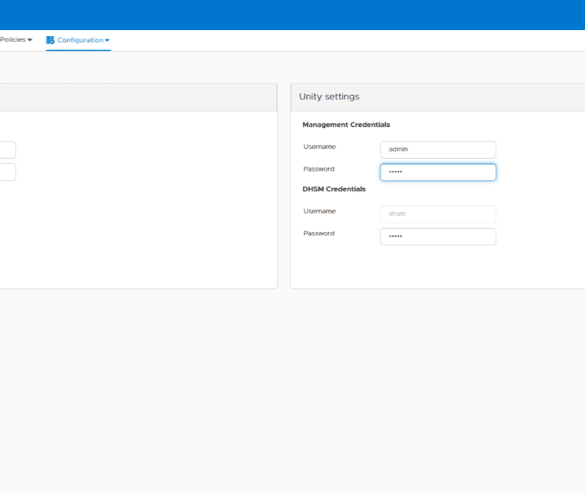The width and height of the screenshot is (585, 495).
Task: Select the DHSM Credentials section label
Action: [x=334, y=189]
